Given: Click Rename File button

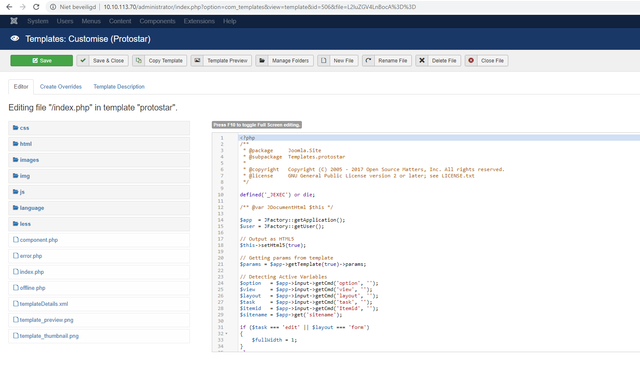Looking at the screenshot, I should pyautogui.click(x=387, y=60).
